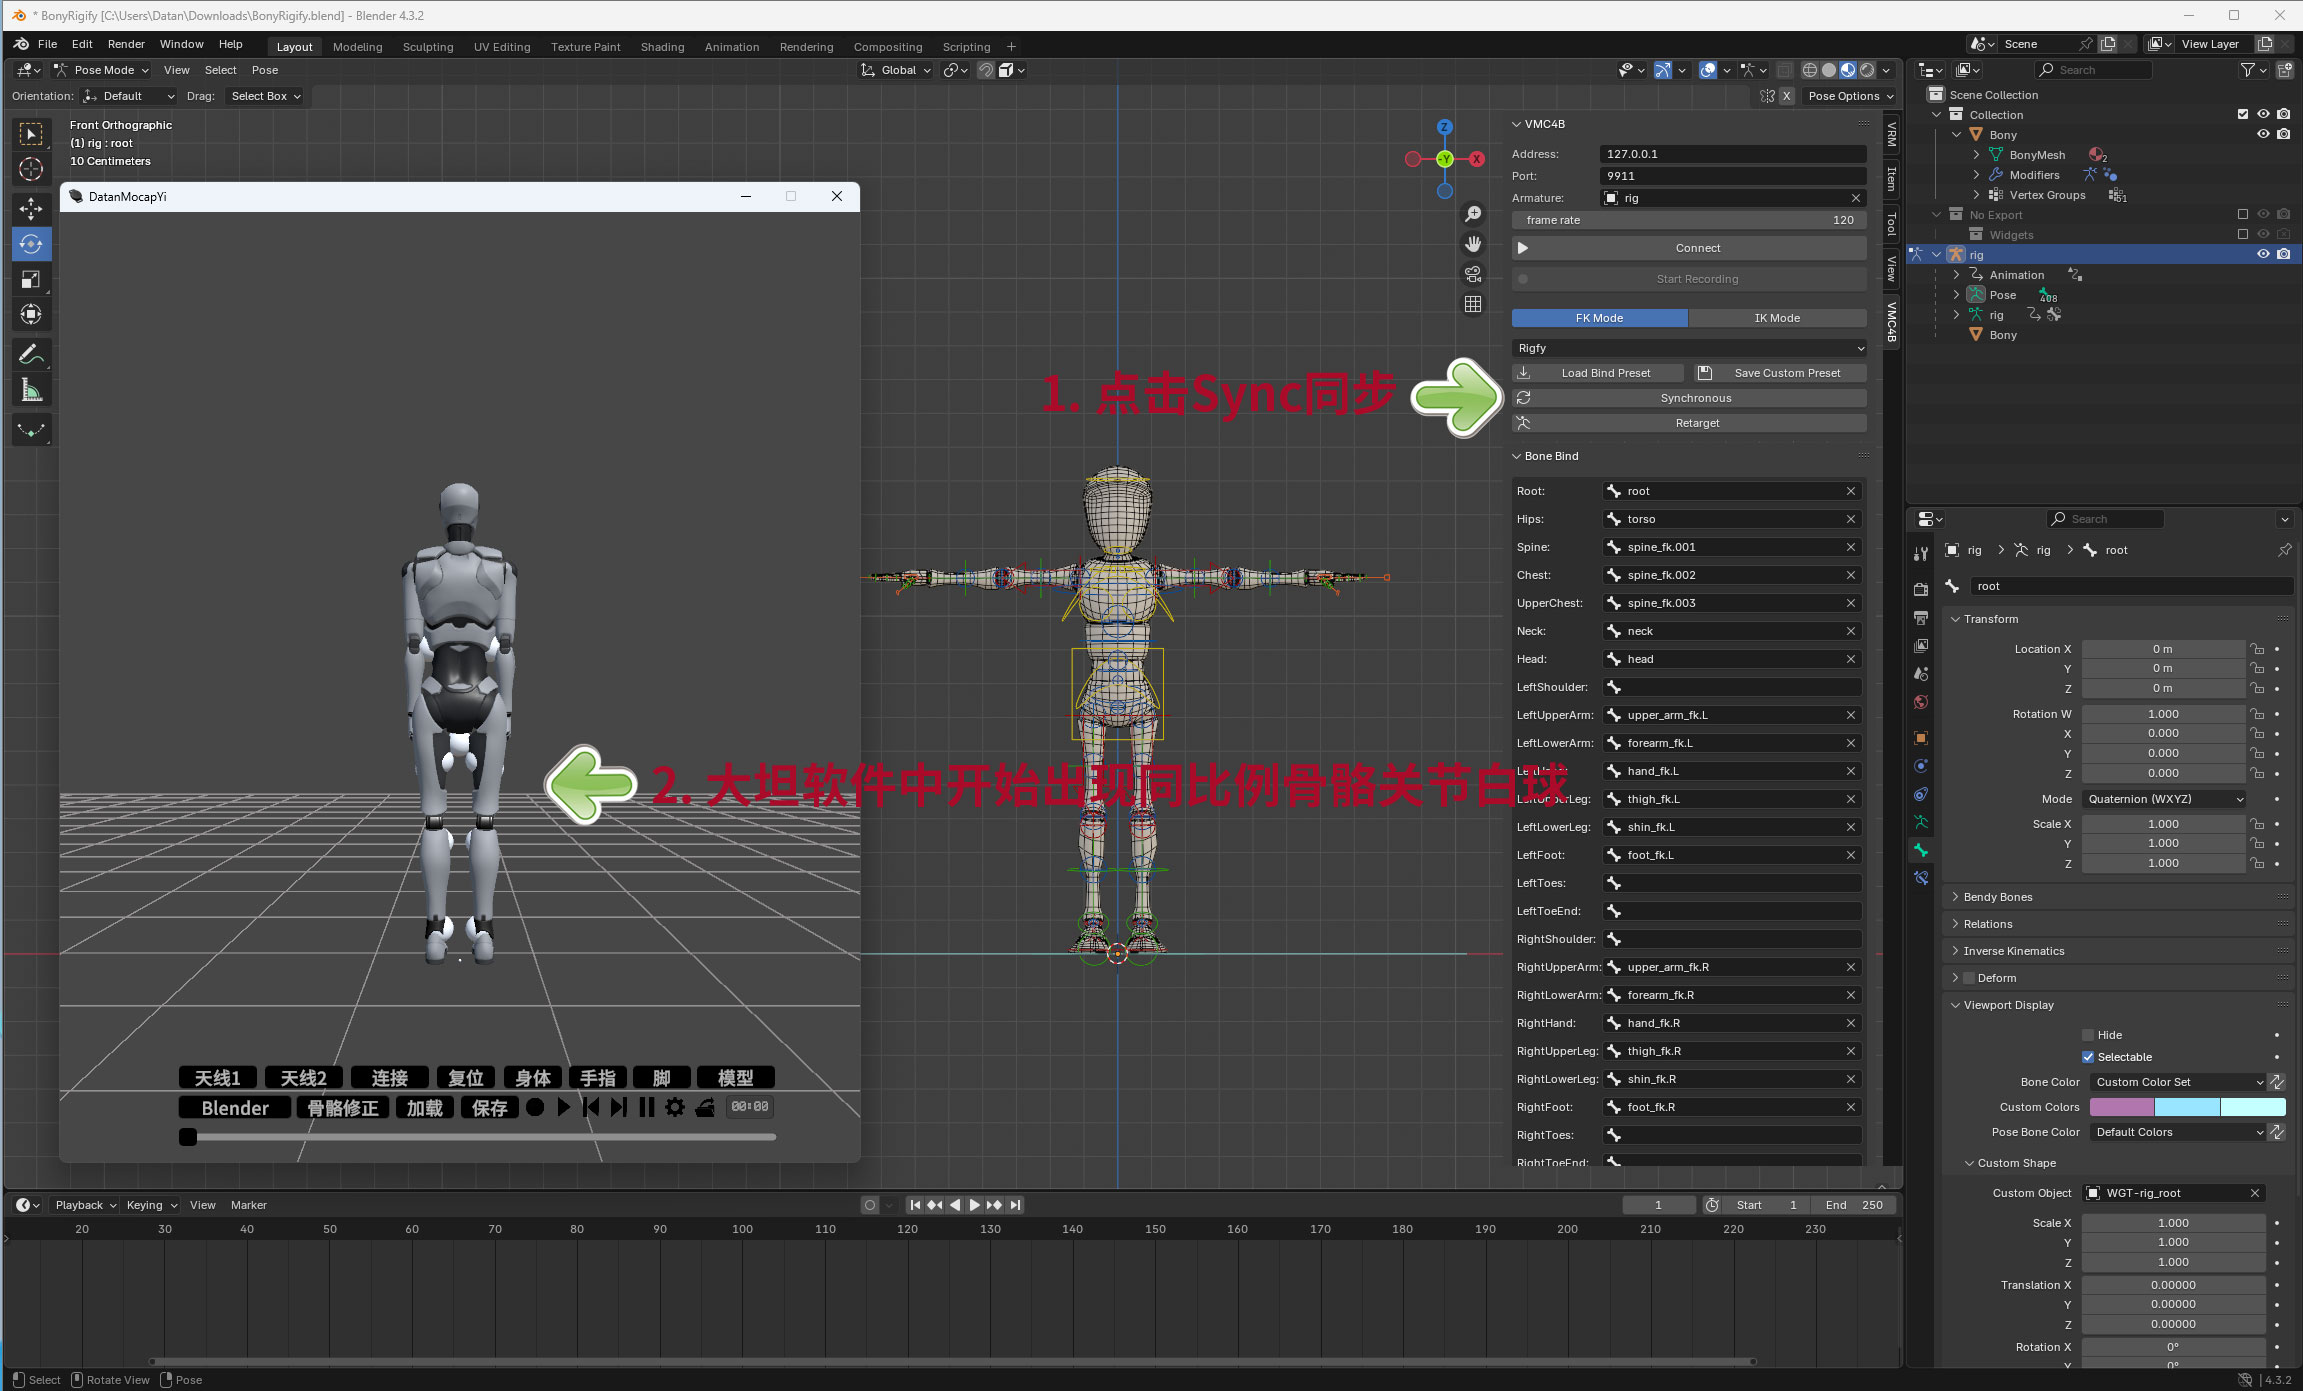Click the Cursor tool icon
The image size is (2303, 1391).
[31, 169]
